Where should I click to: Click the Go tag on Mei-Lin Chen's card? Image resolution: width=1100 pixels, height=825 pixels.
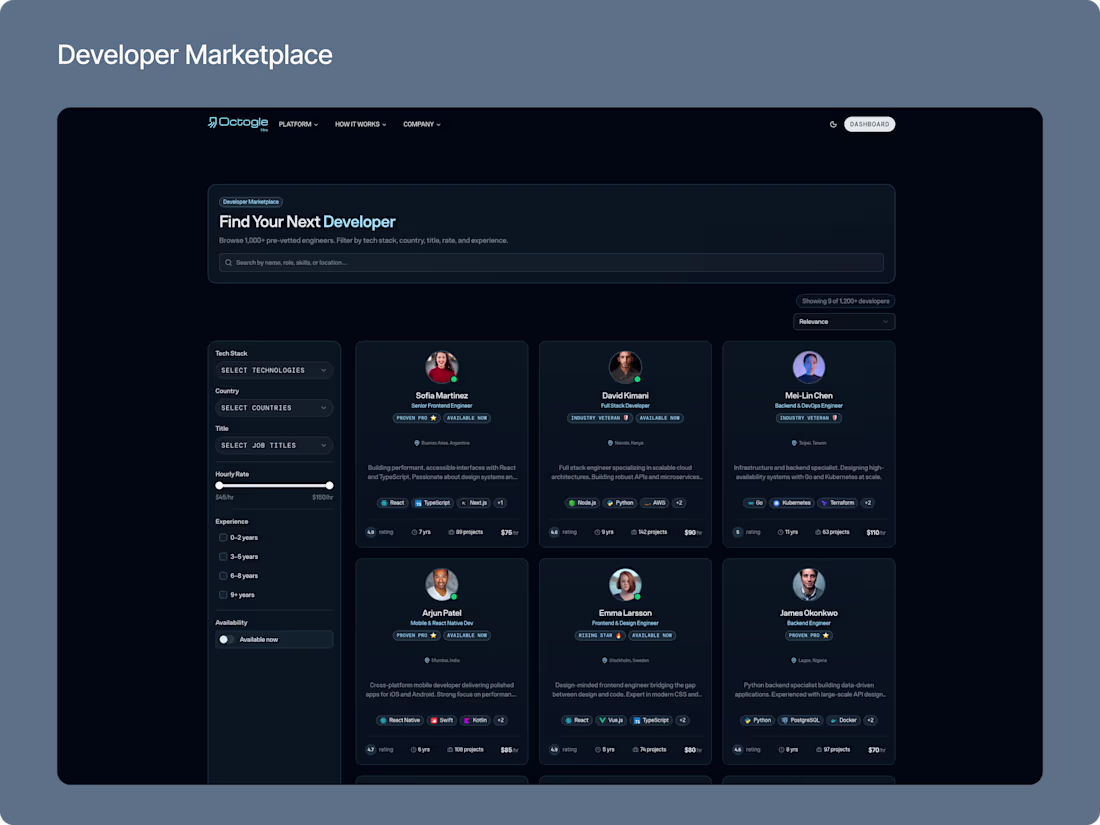coord(755,503)
